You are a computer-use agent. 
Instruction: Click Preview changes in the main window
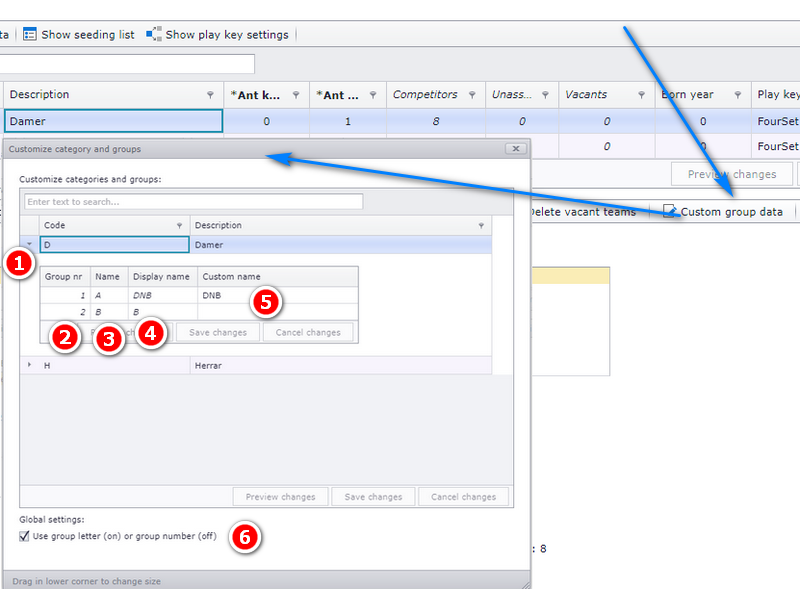[x=732, y=174]
